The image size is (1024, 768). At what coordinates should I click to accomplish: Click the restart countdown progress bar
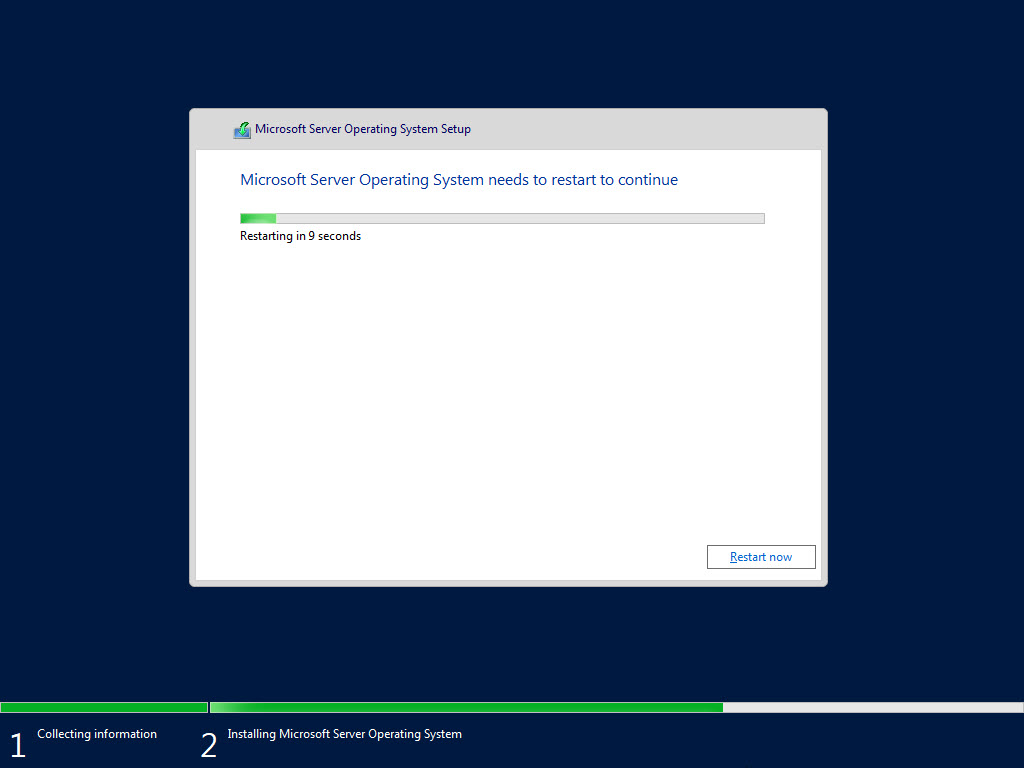[x=502, y=218]
